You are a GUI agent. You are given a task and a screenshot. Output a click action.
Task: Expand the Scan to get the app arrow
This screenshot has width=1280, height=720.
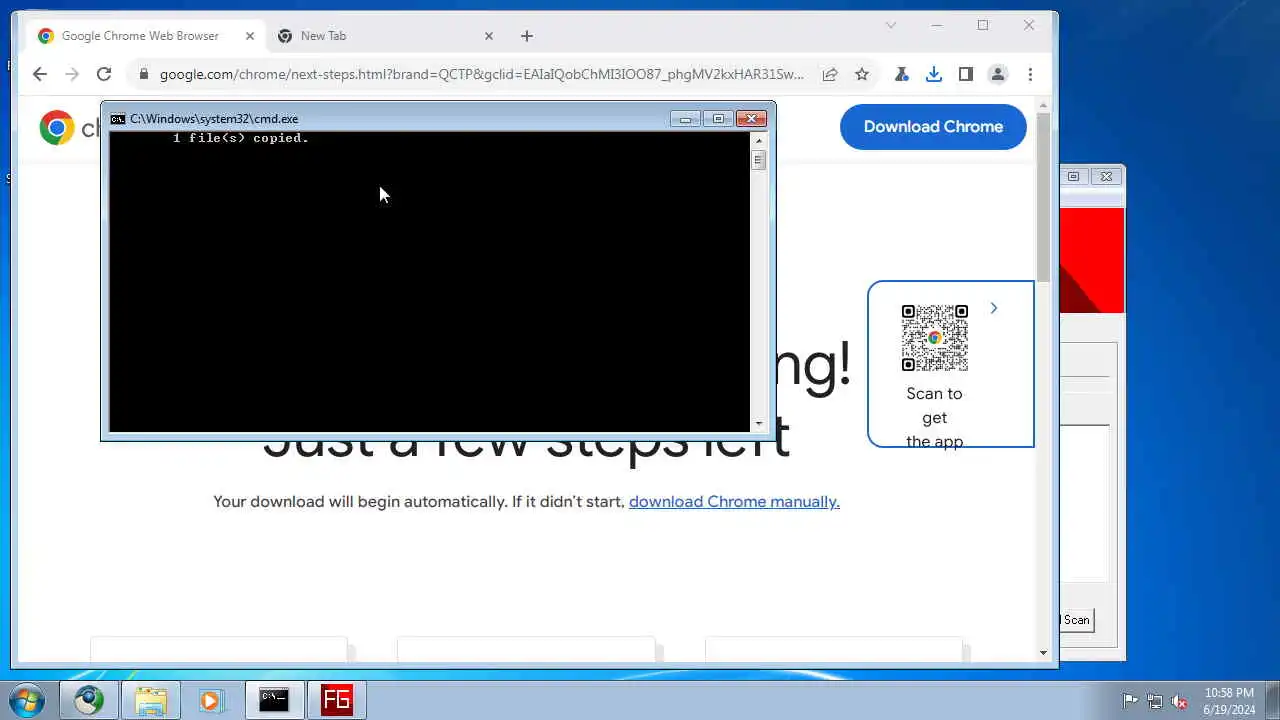pyautogui.click(x=993, y=308)
